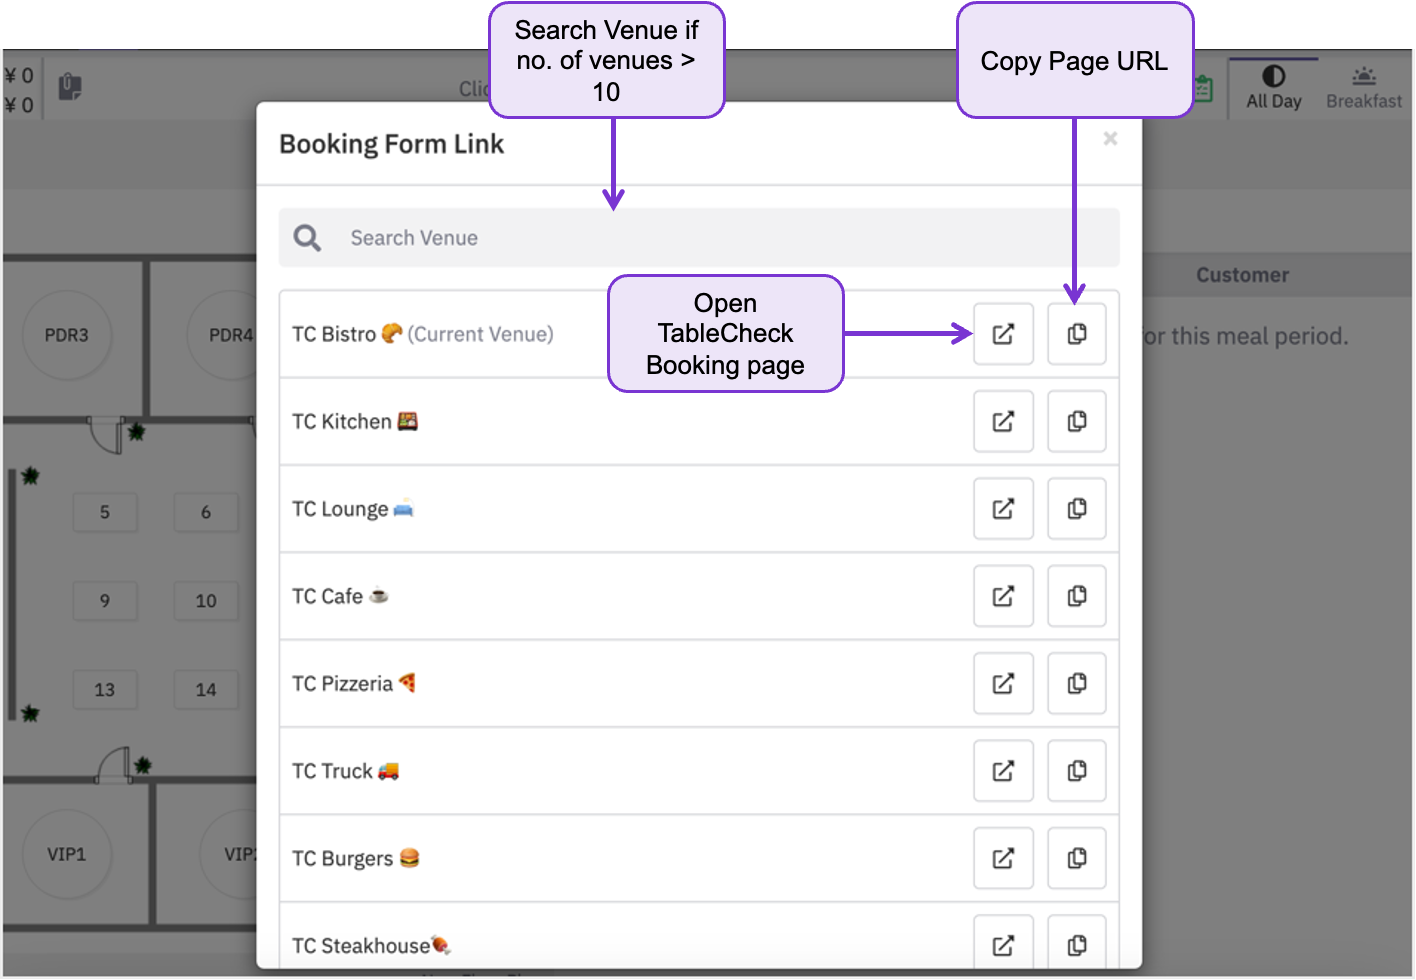Select table 14 on the floor plan
The width and height of the screenshot is (1416, 980).
coord(206,689)
